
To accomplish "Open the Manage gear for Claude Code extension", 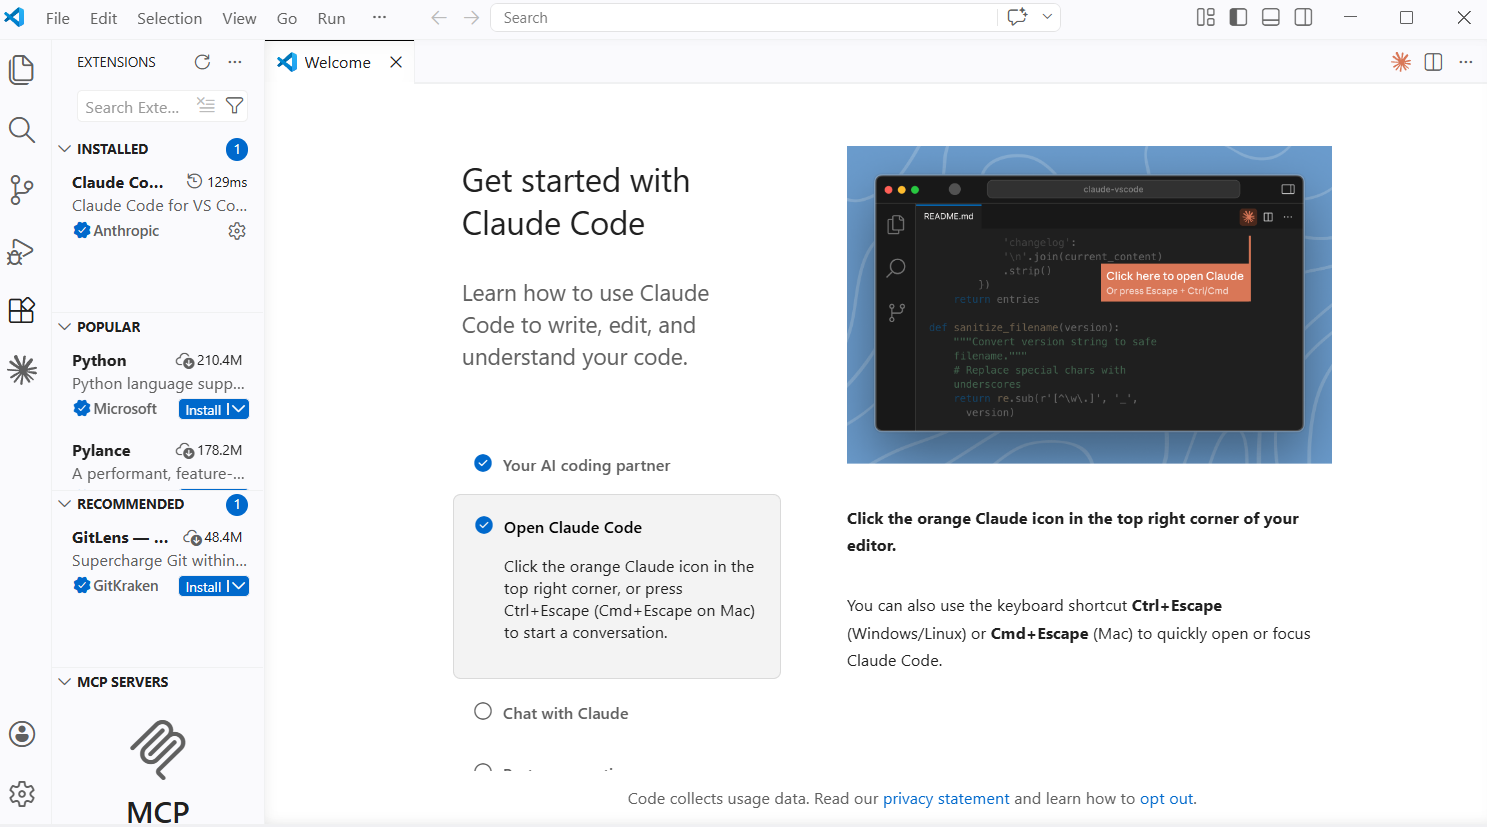I will 237,230.
